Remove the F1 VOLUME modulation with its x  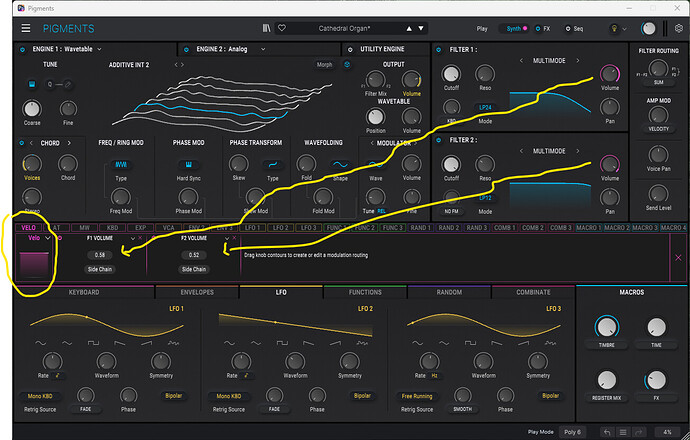tap(140, 238)
